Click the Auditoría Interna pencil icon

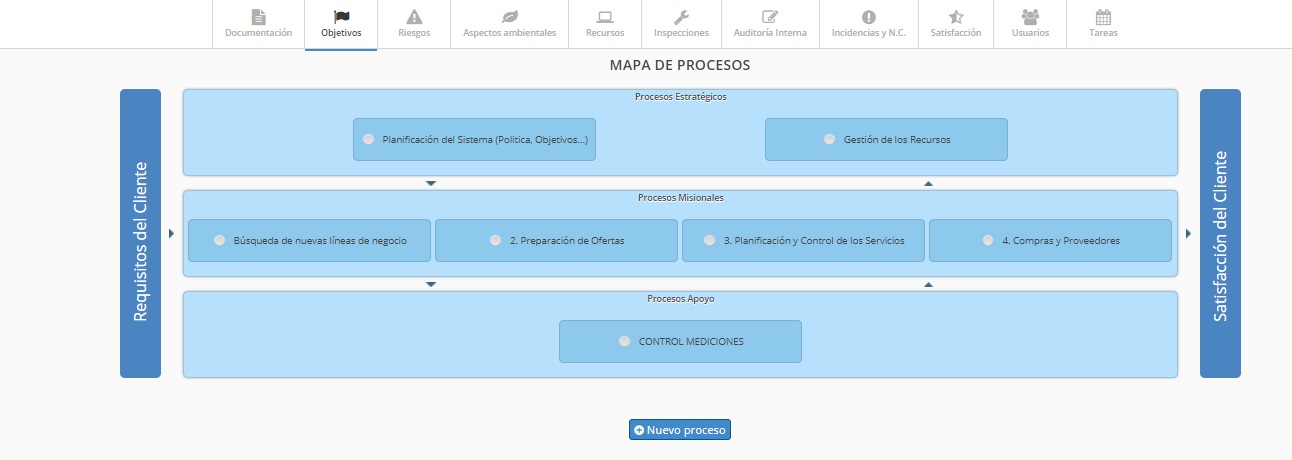click(770, 16)
